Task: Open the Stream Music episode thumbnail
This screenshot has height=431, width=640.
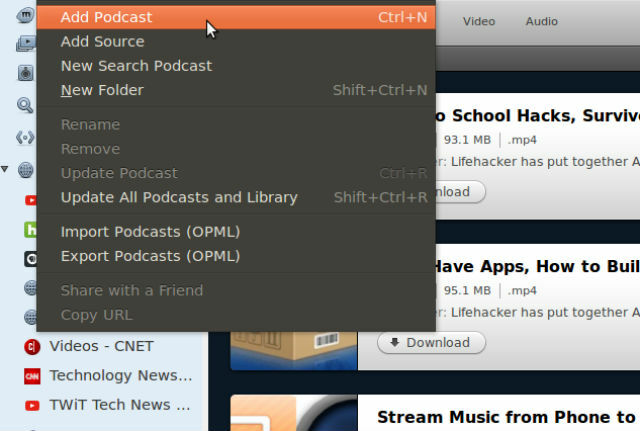Action: (x=294, y=413)
